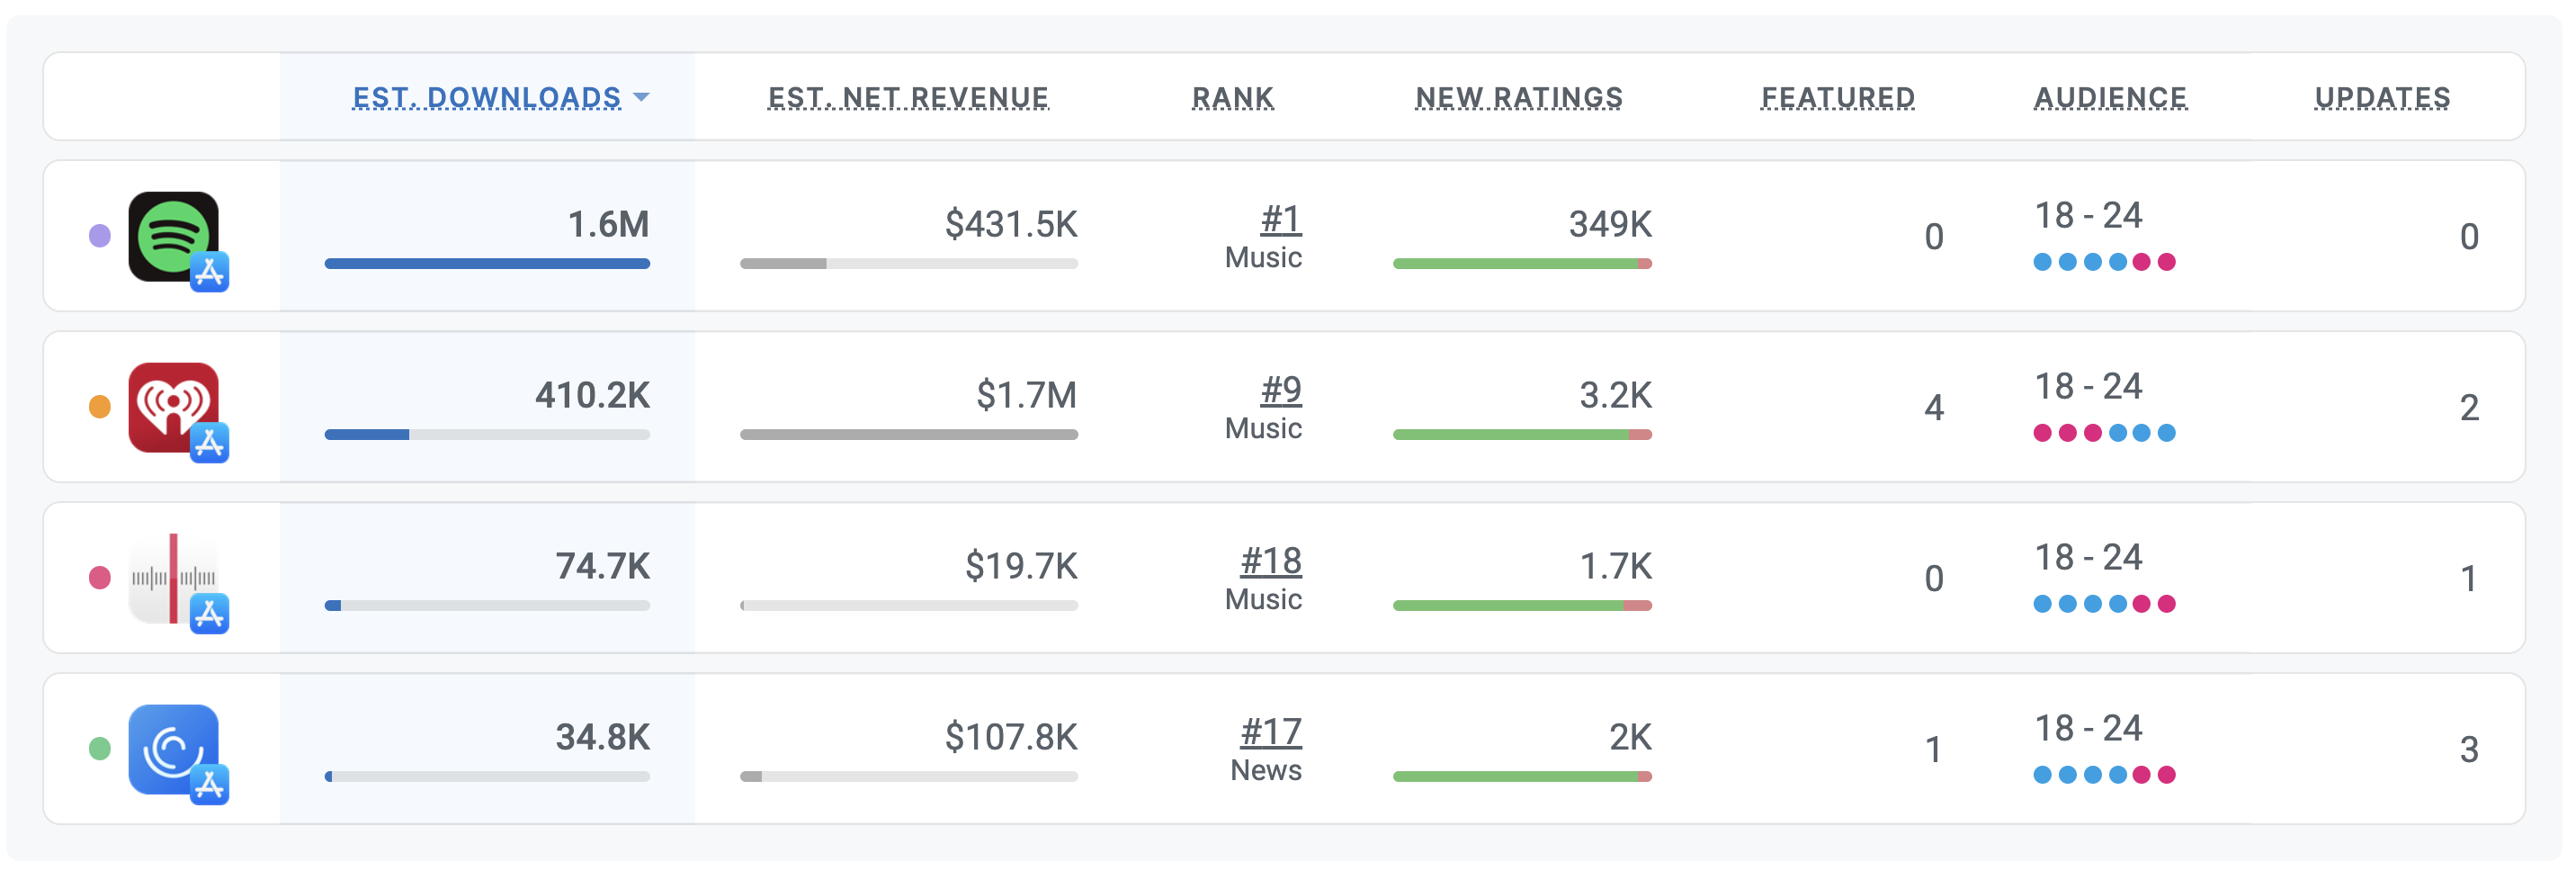
Task: Open the Spotify app icon
Action: [173, 236]
